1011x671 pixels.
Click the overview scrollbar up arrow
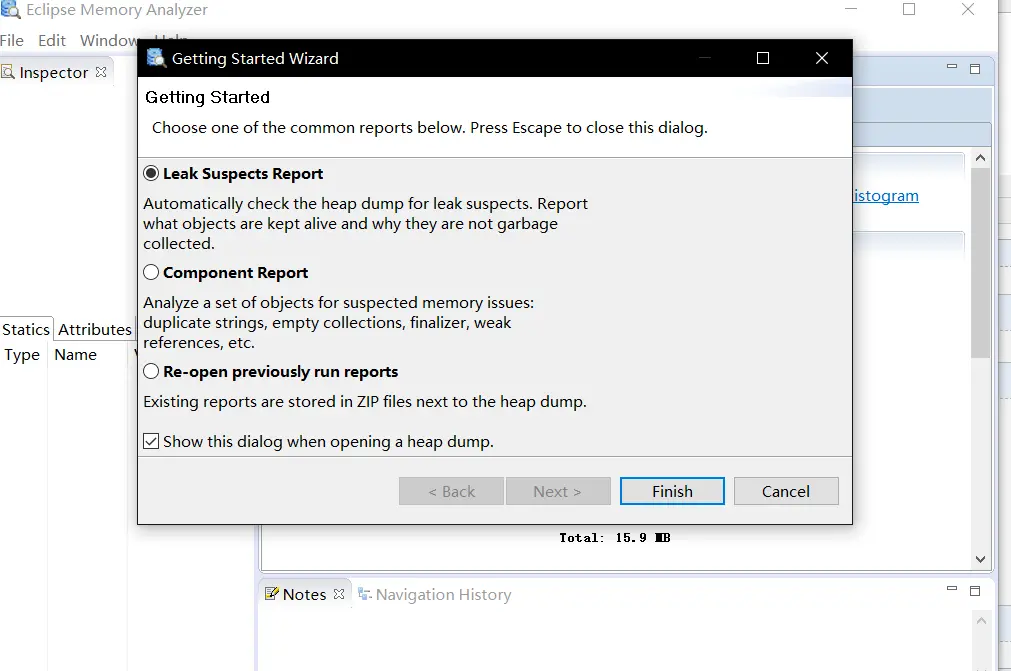coord(980,158)
